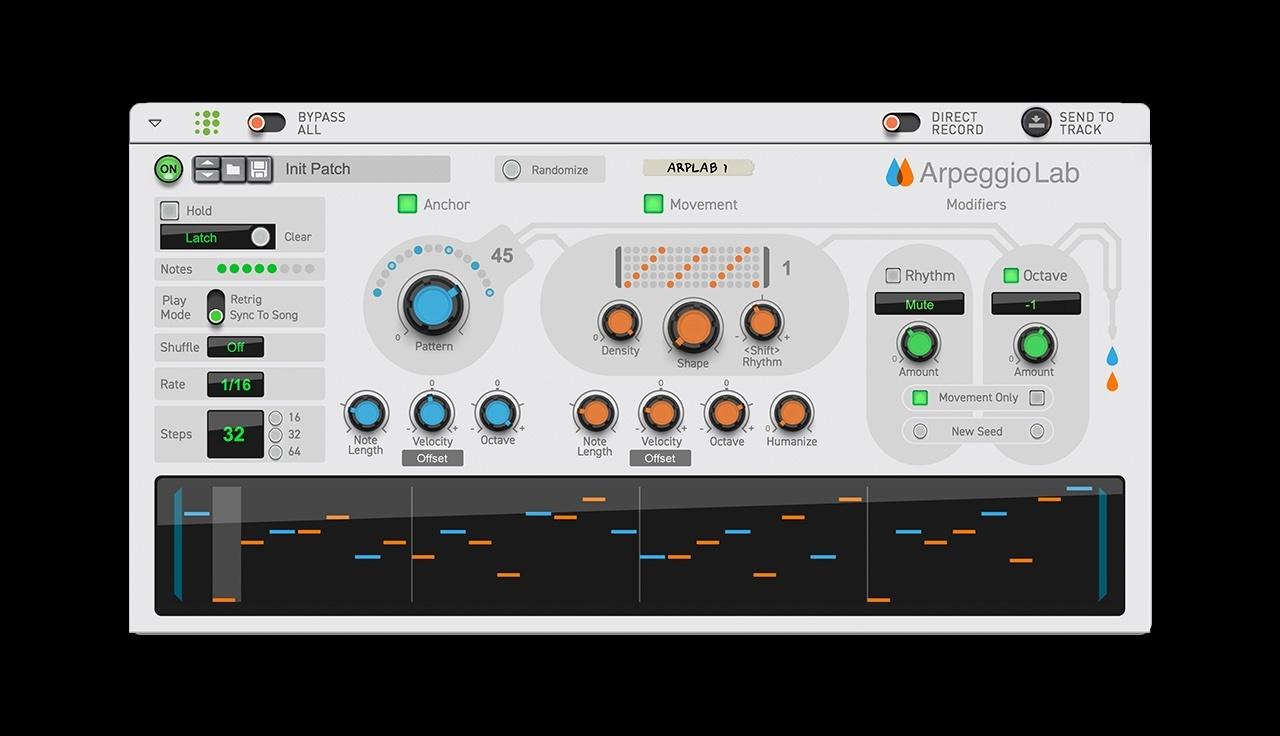The width and height of the screenshot is (1280, 736).
Task: Click the blue droplet output indicator
Action: [x=1112, y=357]
